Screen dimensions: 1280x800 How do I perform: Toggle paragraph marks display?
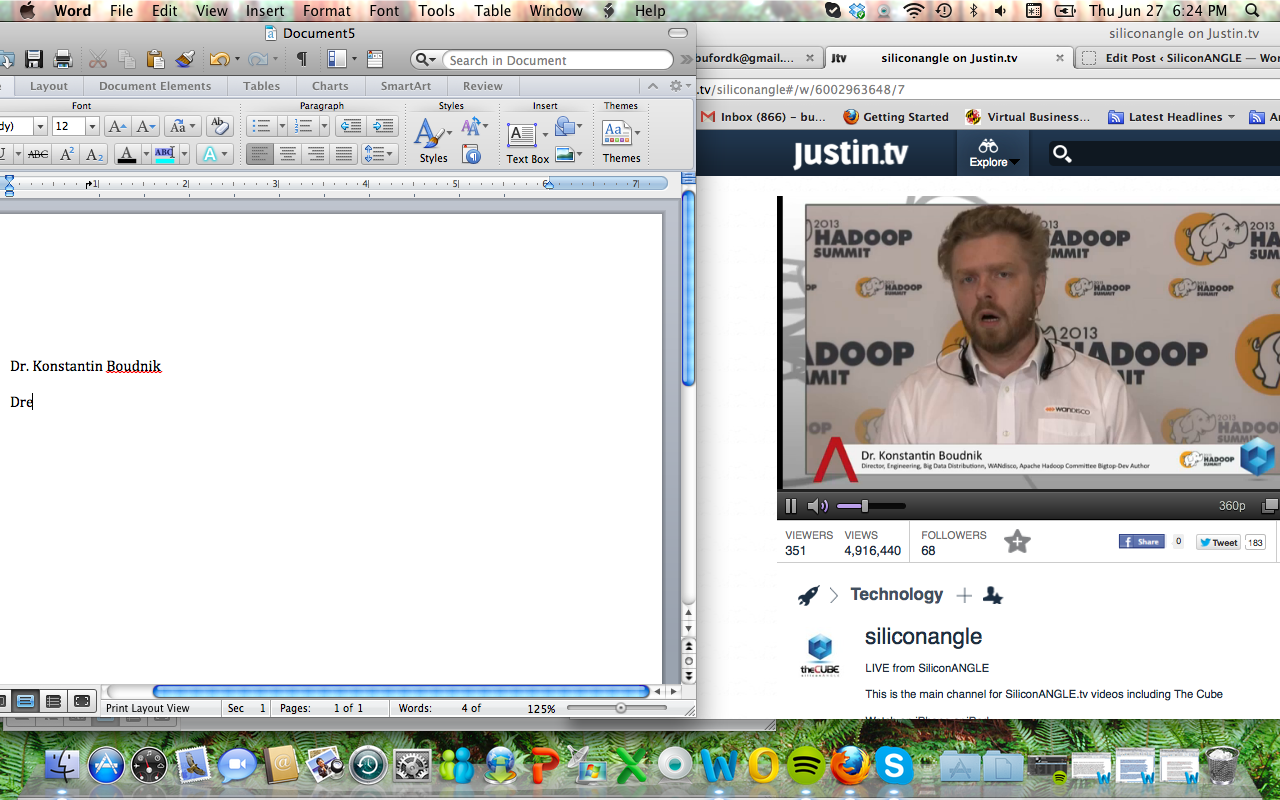point(301,60)
